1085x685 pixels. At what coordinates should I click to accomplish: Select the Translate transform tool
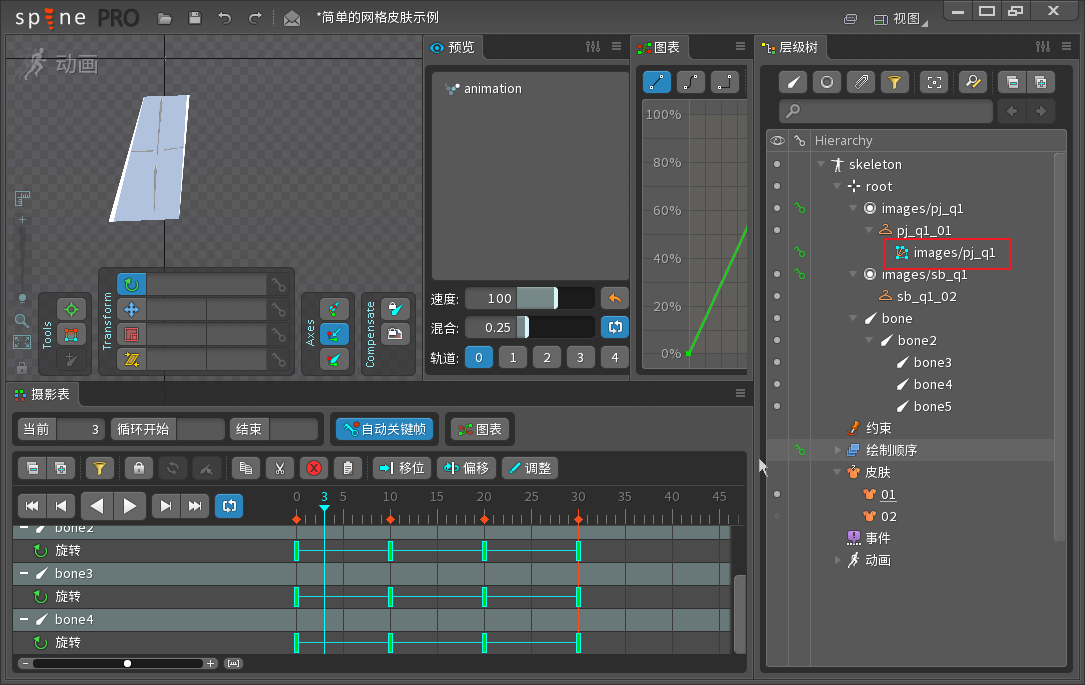click(131, 309)
